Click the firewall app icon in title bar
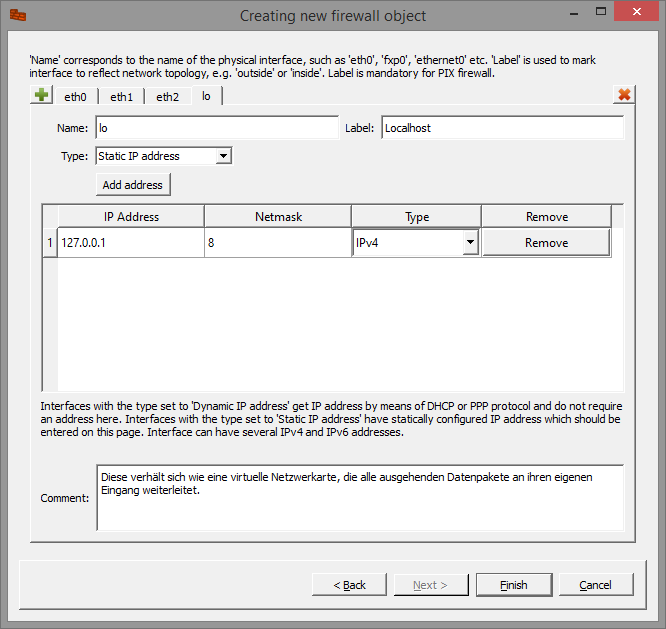This screenshot has width=666, height=629. 17,15
